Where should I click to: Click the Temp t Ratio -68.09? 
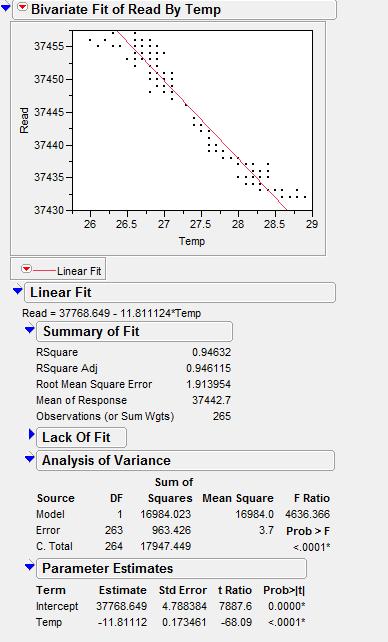(x=236, y=622)
